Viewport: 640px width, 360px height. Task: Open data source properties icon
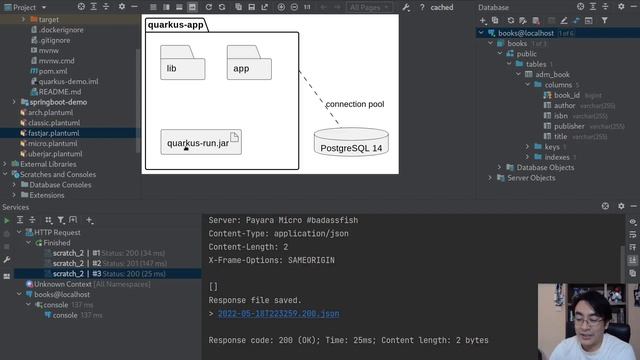523,20
